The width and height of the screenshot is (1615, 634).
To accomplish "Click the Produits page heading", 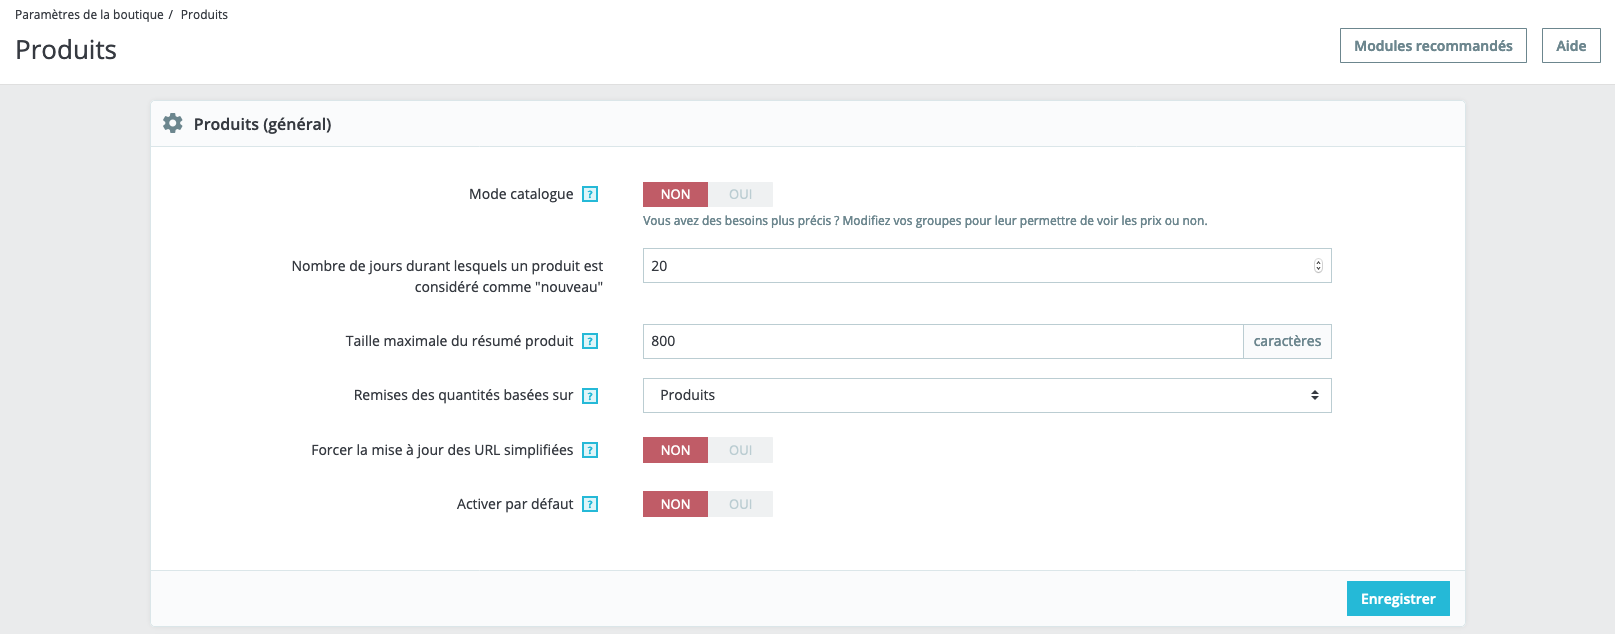I will tap(66, 50).
